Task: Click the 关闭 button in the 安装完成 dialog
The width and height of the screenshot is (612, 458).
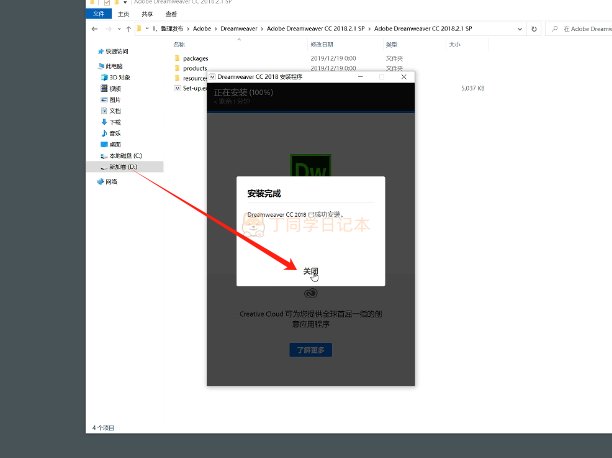Action: coord(311,271)
